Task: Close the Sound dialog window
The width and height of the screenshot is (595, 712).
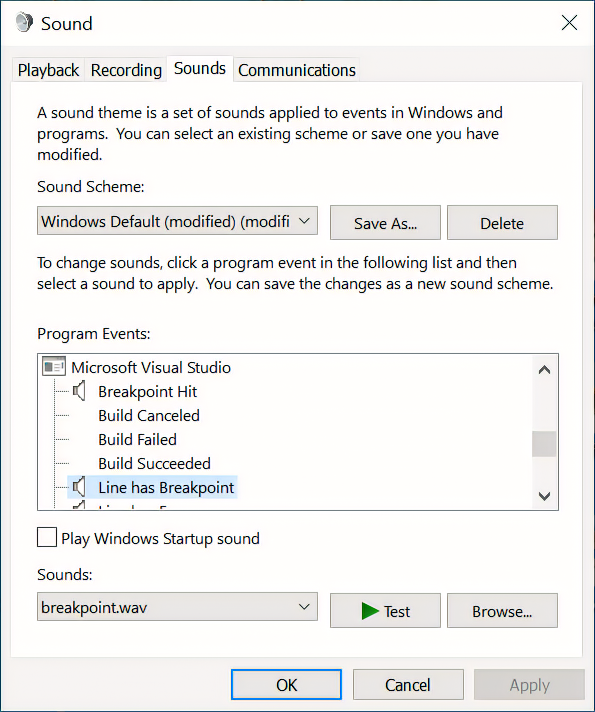Action: (x=569, y=22)
